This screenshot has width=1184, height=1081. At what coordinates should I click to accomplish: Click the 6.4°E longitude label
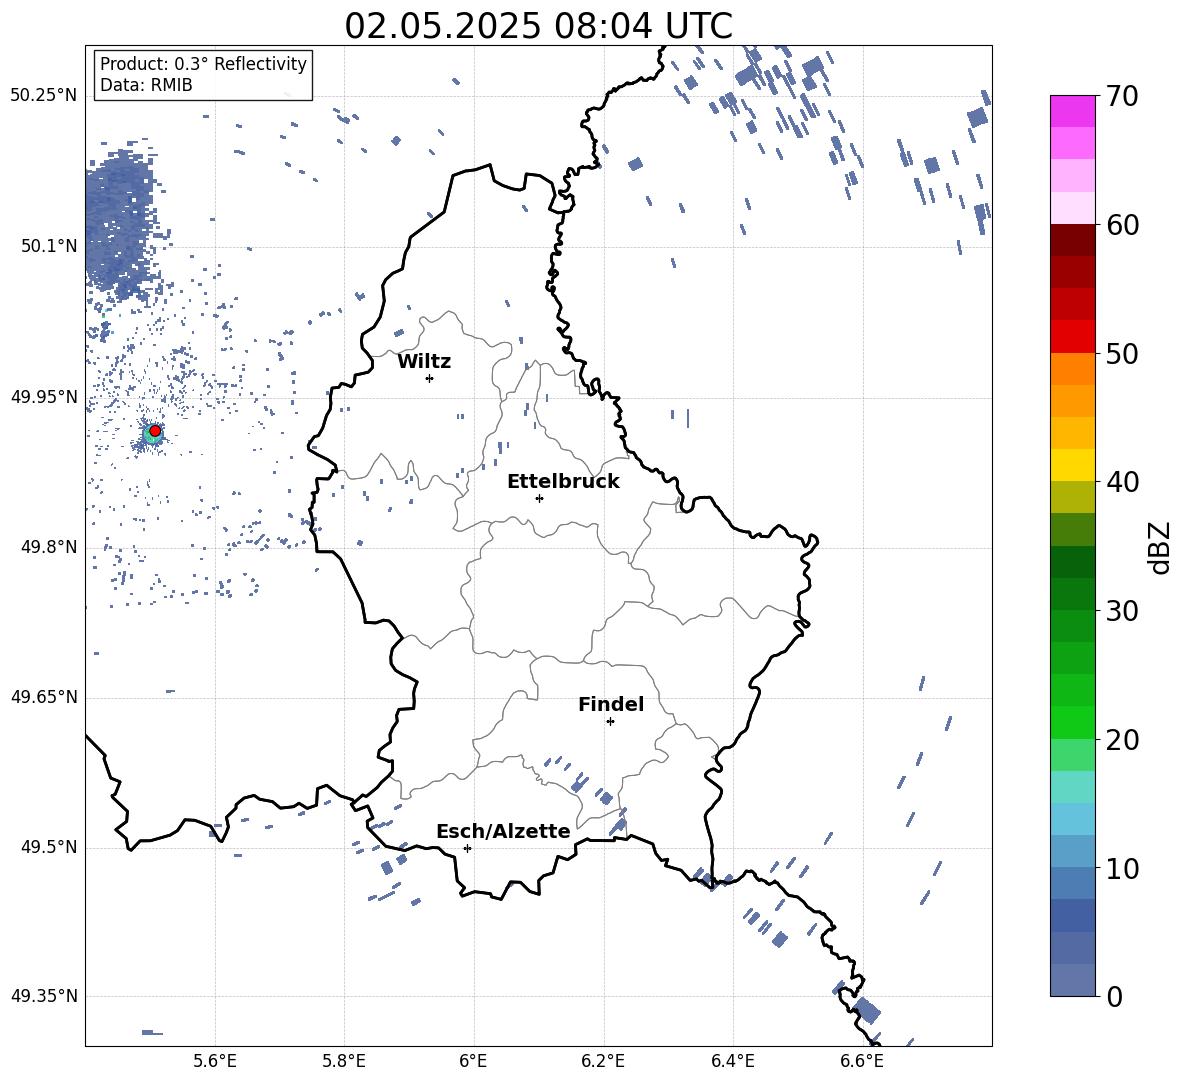(x=732, y=1061)
